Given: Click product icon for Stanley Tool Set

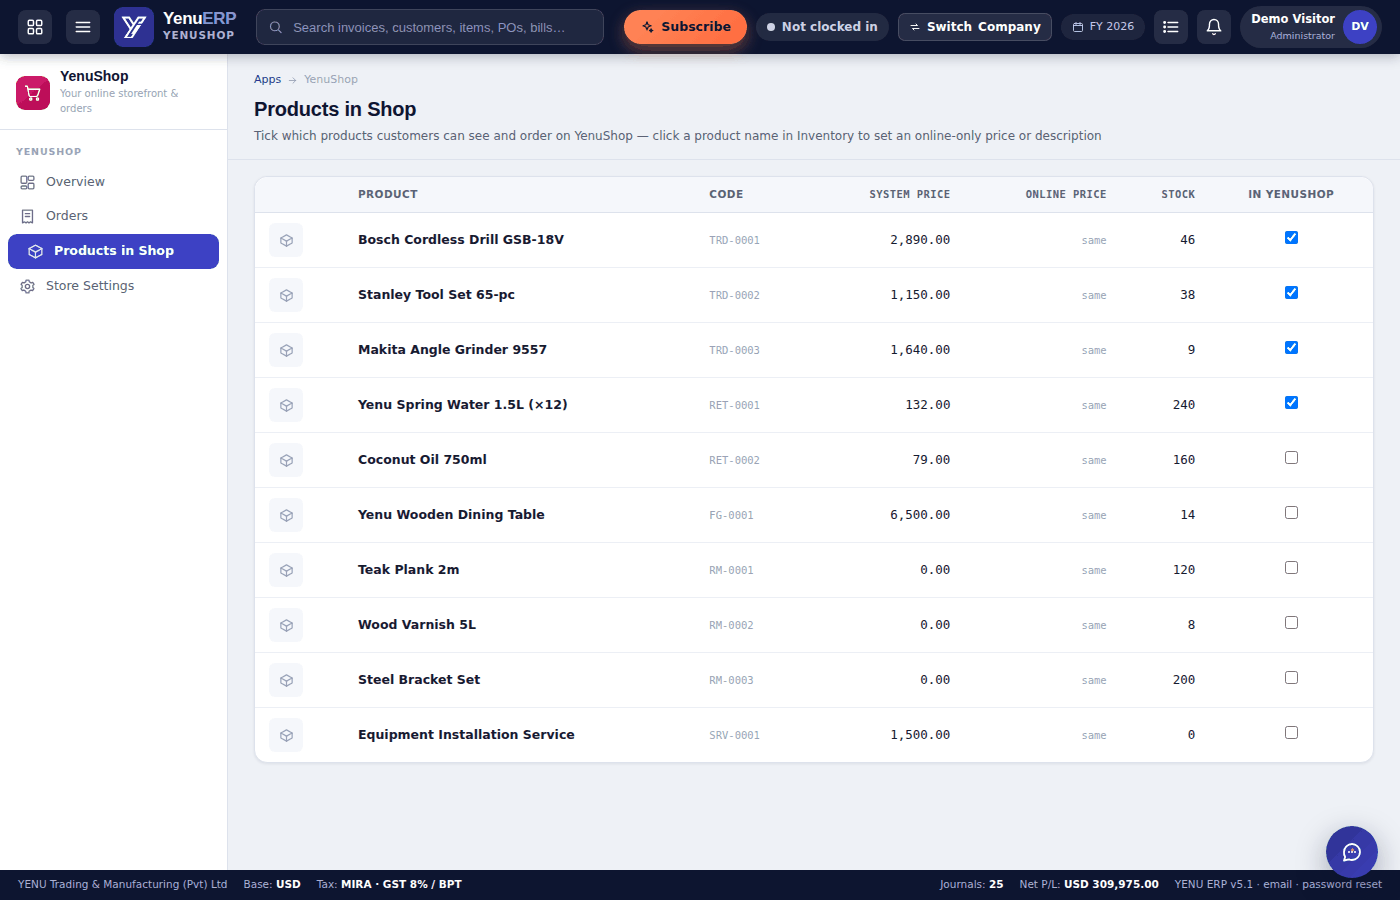Looking at the screenshot, I should tap(286, 295).
